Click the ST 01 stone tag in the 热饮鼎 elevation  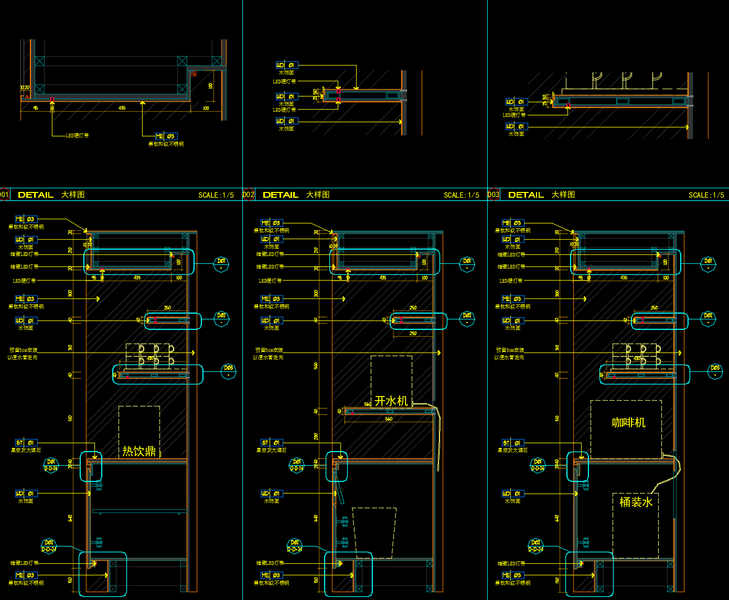coord(27,443)
